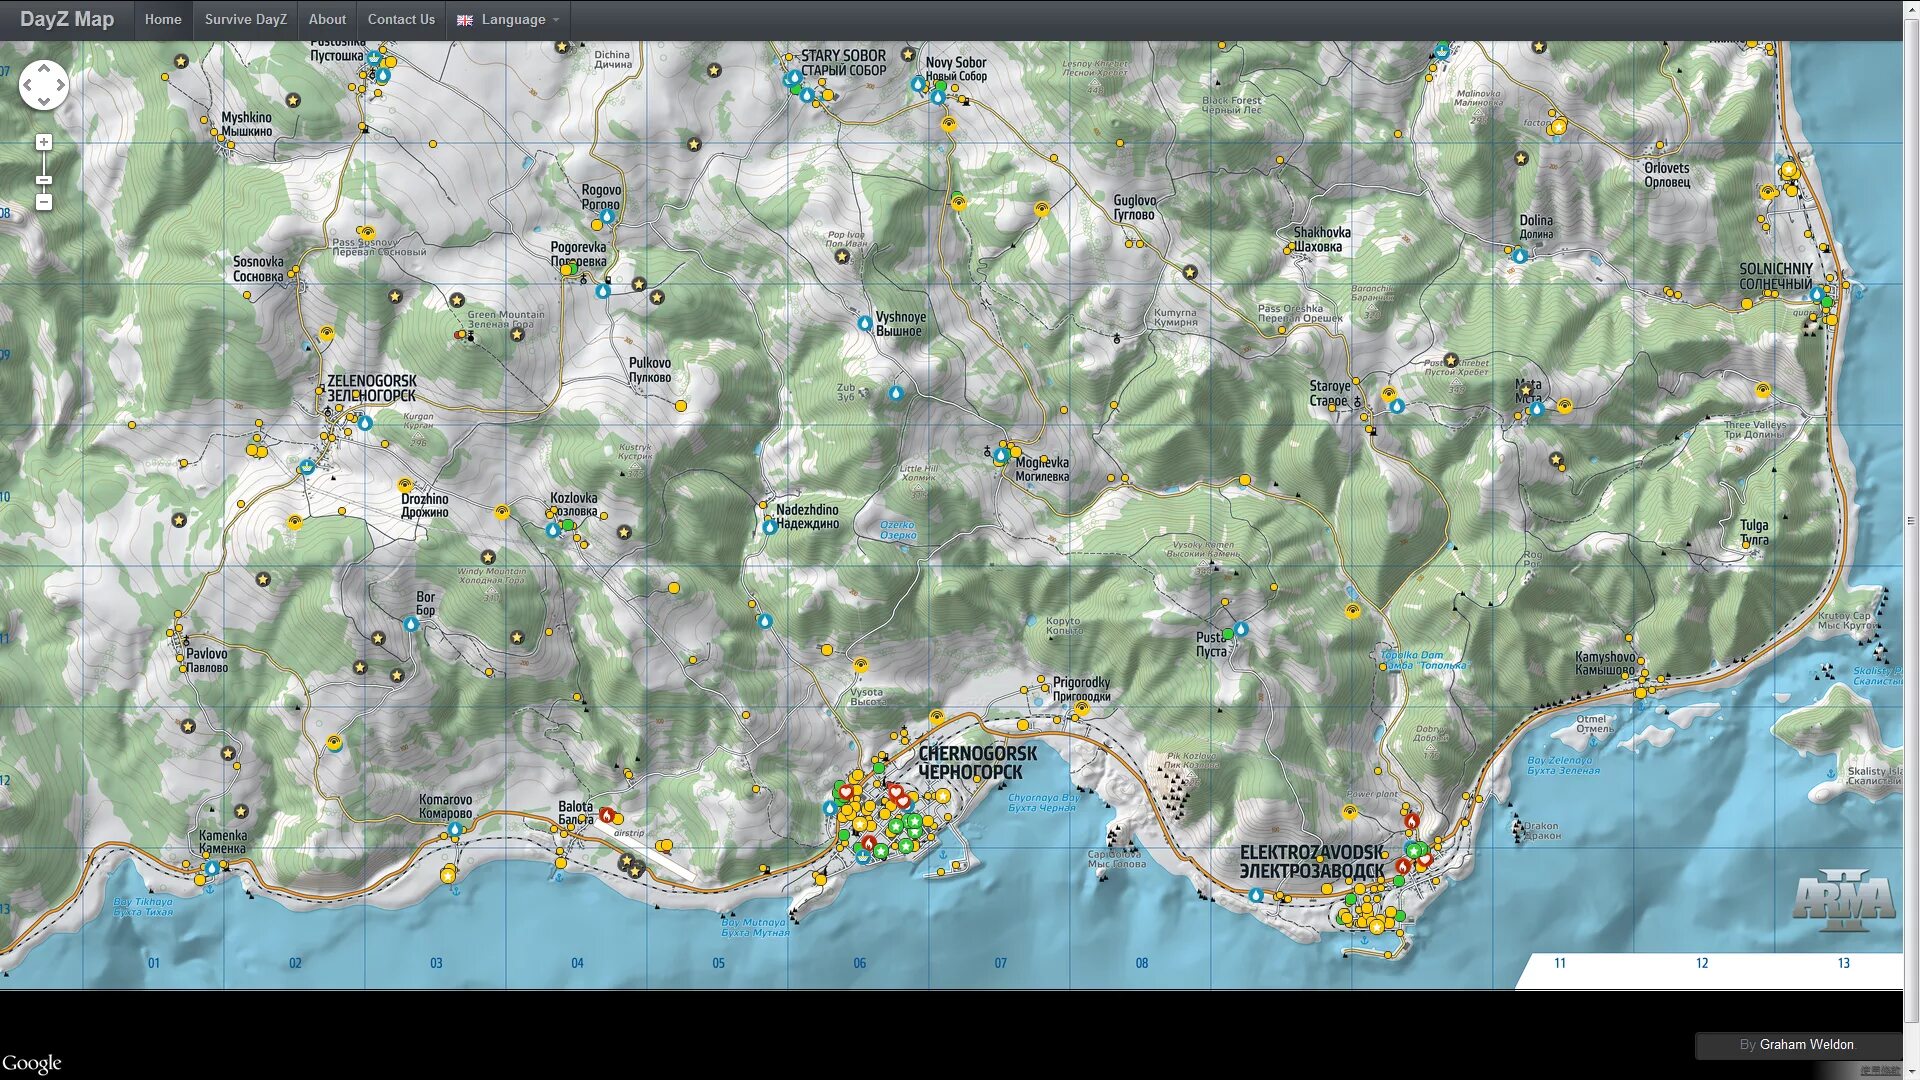This screenshot has height=1080, width=1920.
Task: Select the water pump marker at Kozlovka
Action: (x=553, y=530)
